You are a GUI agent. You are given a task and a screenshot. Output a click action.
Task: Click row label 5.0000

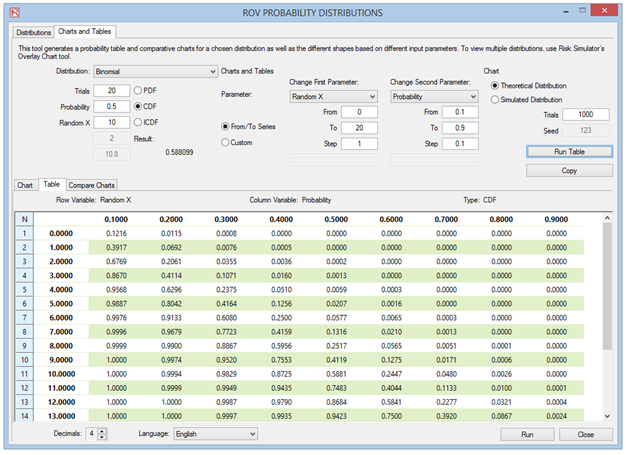(62, 303)
